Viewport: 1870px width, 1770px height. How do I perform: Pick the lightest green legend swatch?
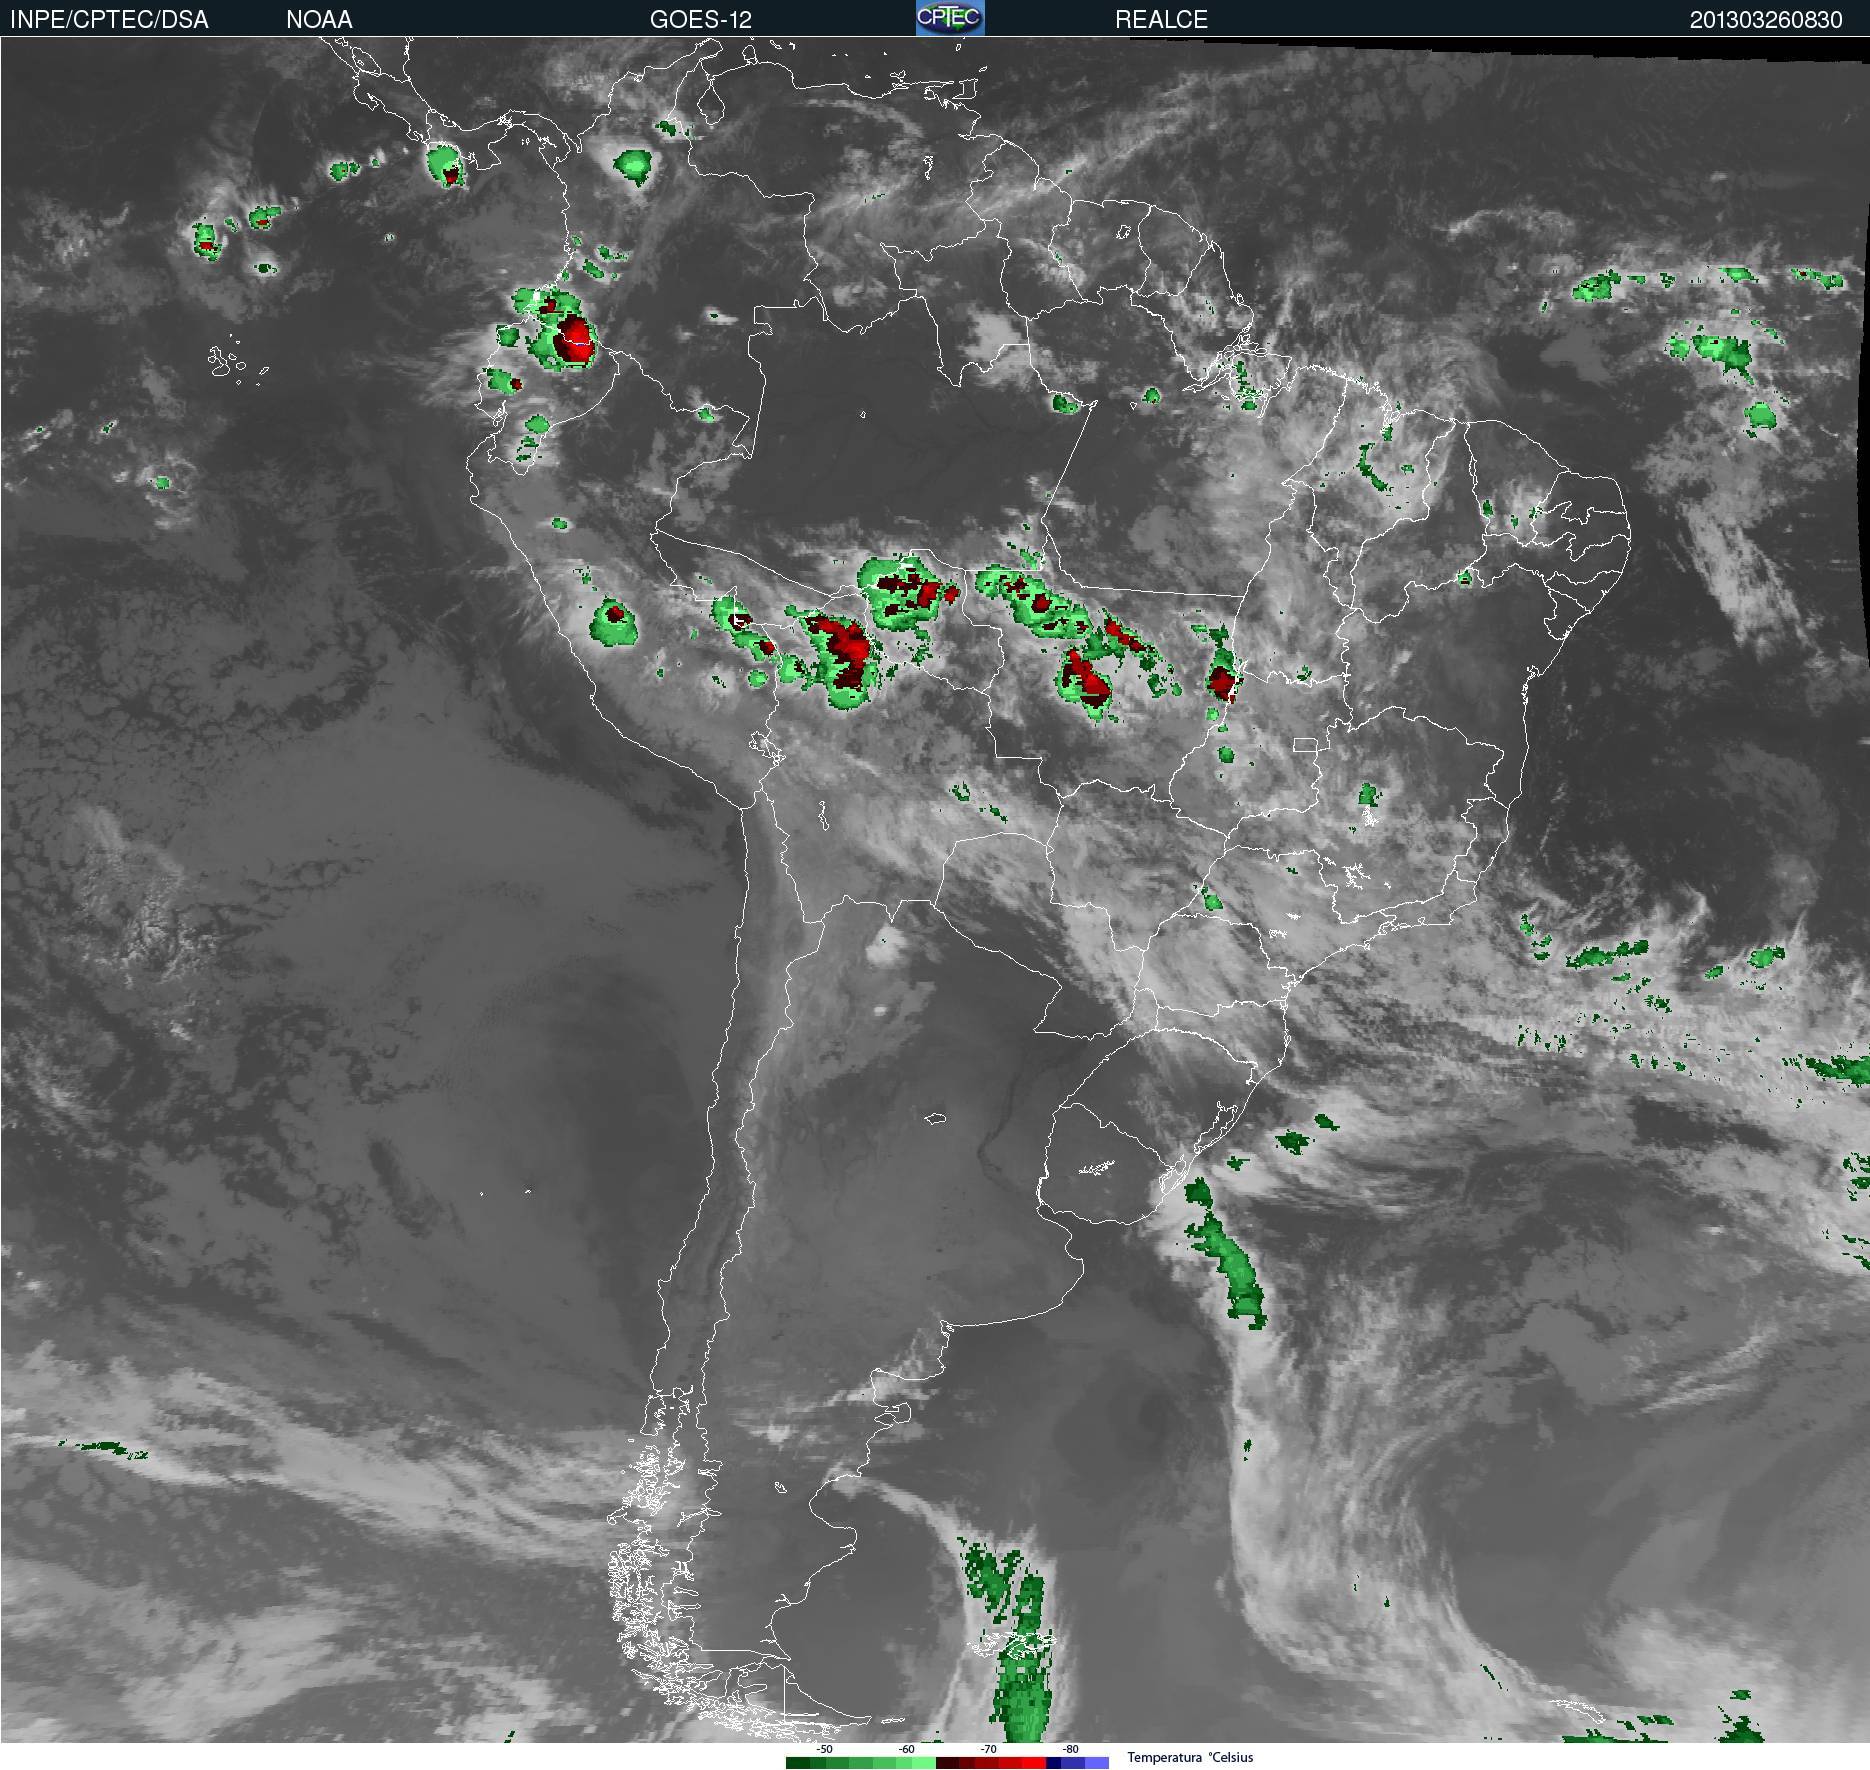point(924,1763)
